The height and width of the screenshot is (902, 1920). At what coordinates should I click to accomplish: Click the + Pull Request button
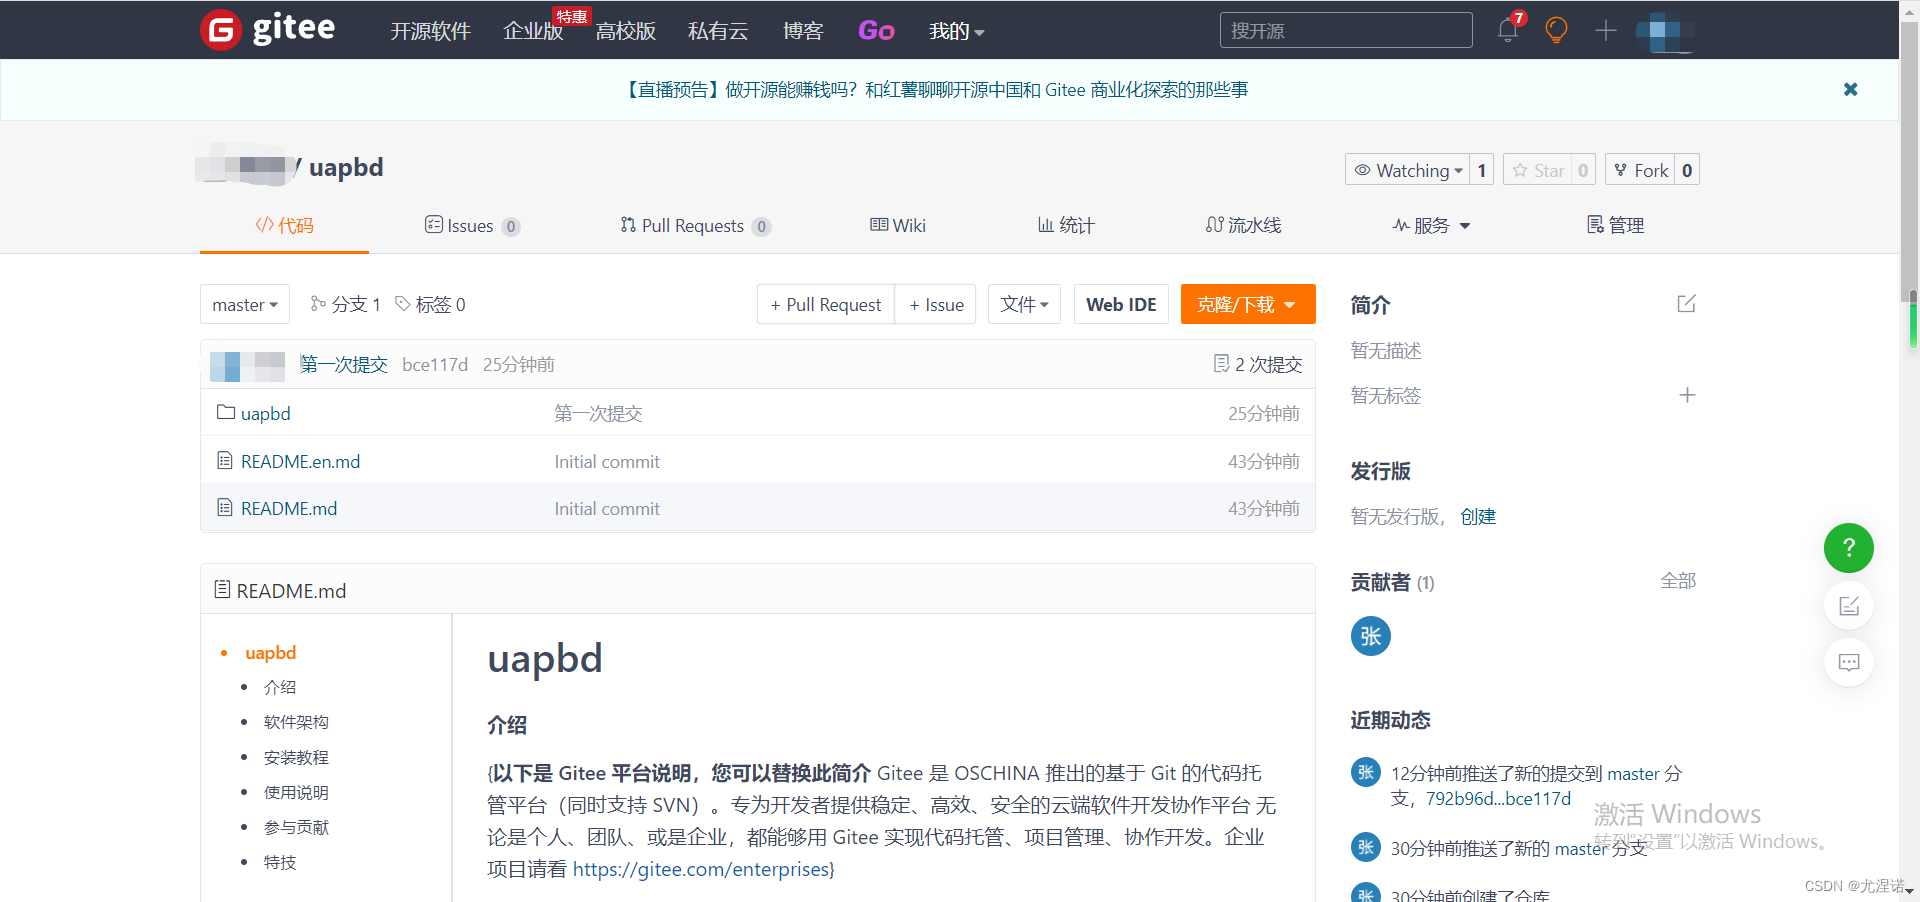tap(825, 304)
